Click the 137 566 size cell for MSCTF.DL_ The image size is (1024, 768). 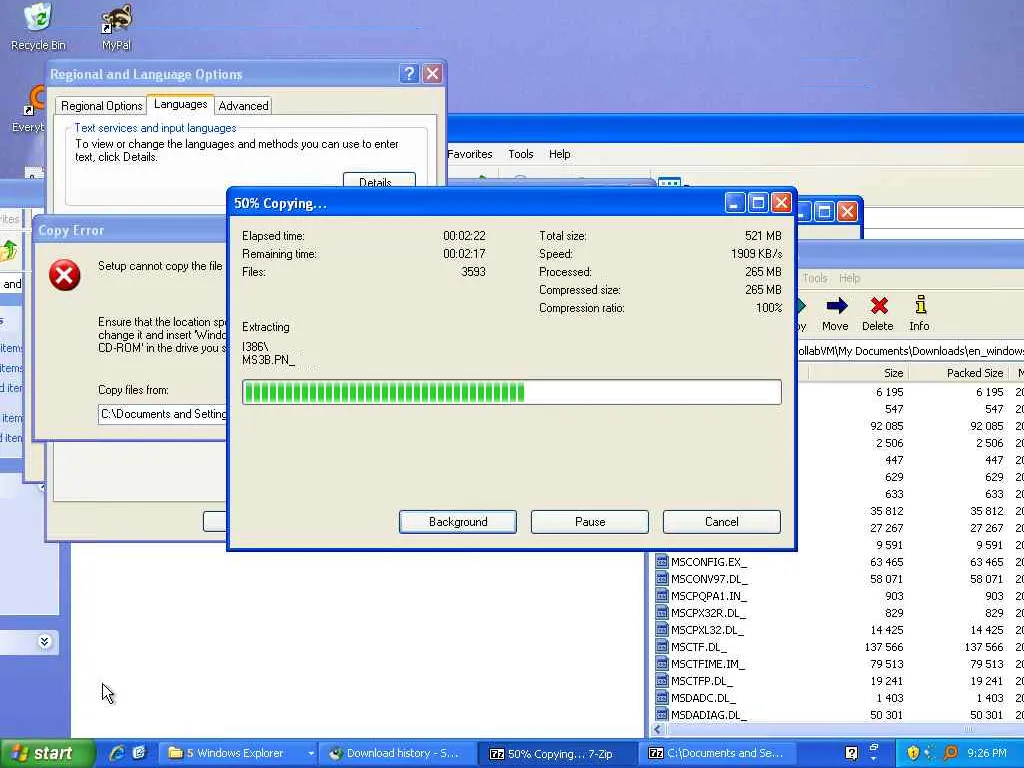click(884, 647)
